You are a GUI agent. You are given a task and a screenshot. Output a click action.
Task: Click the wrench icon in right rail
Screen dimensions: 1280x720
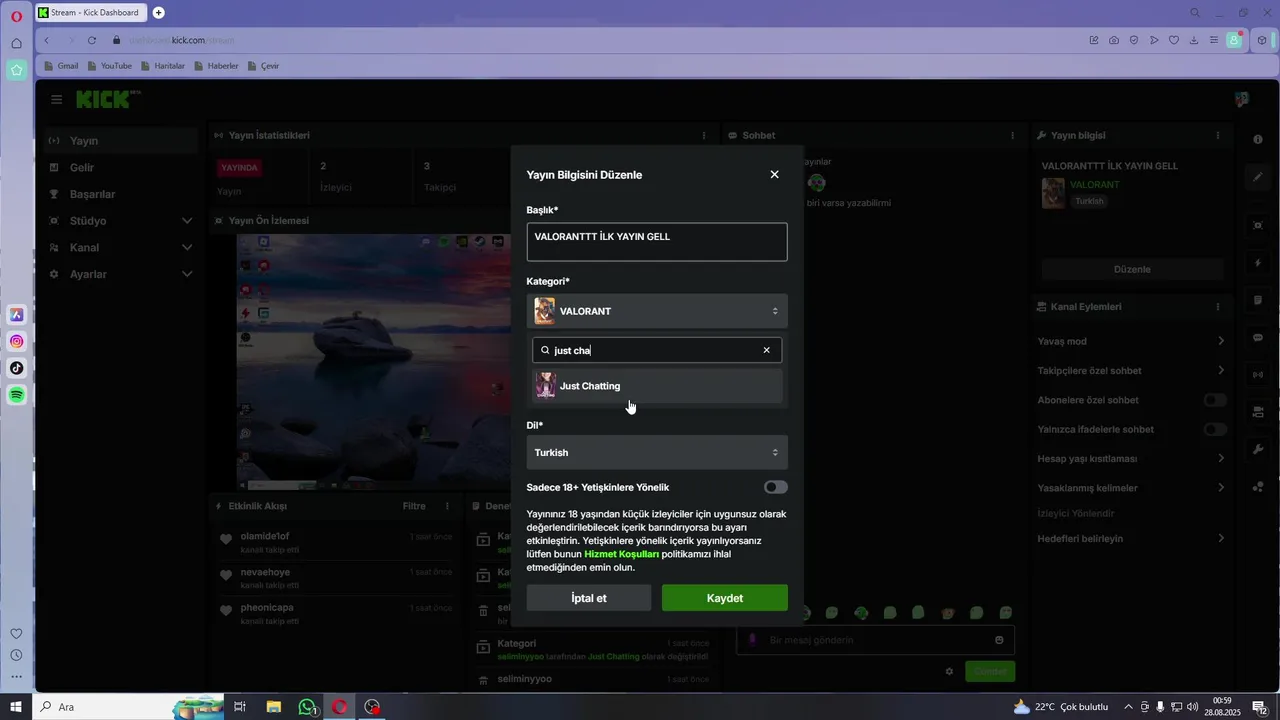1258,450
